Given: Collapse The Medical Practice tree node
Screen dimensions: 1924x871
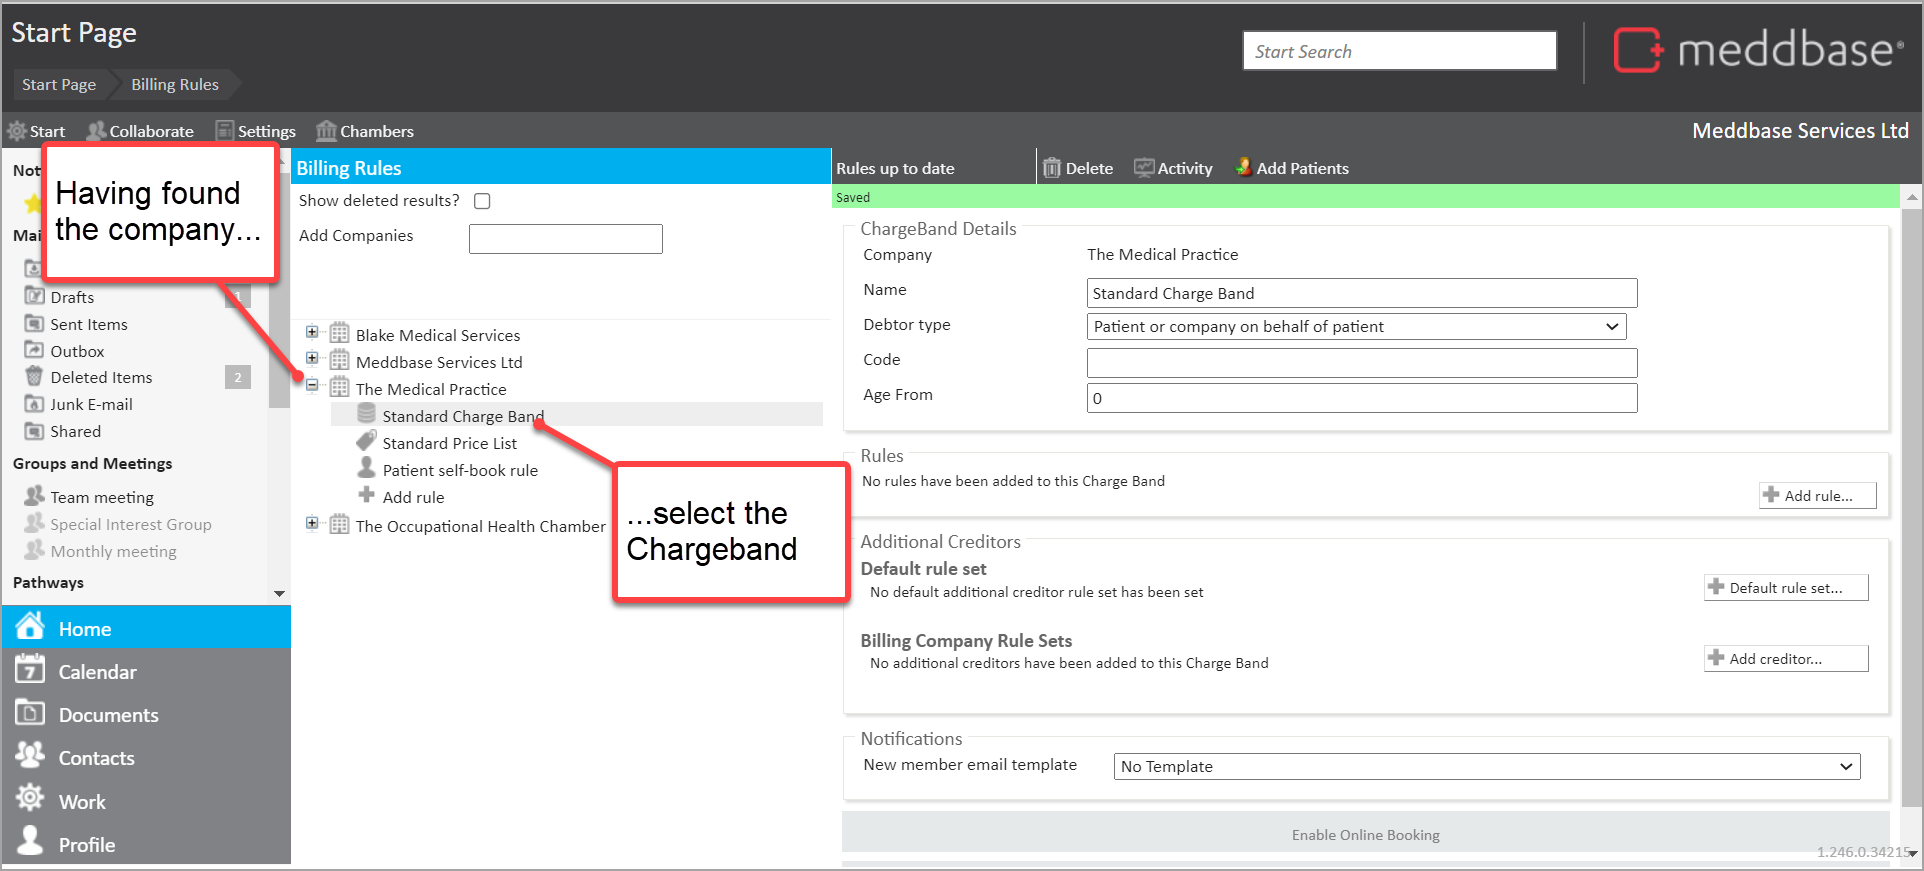Looking at the screenshot, I should [312, 385].
